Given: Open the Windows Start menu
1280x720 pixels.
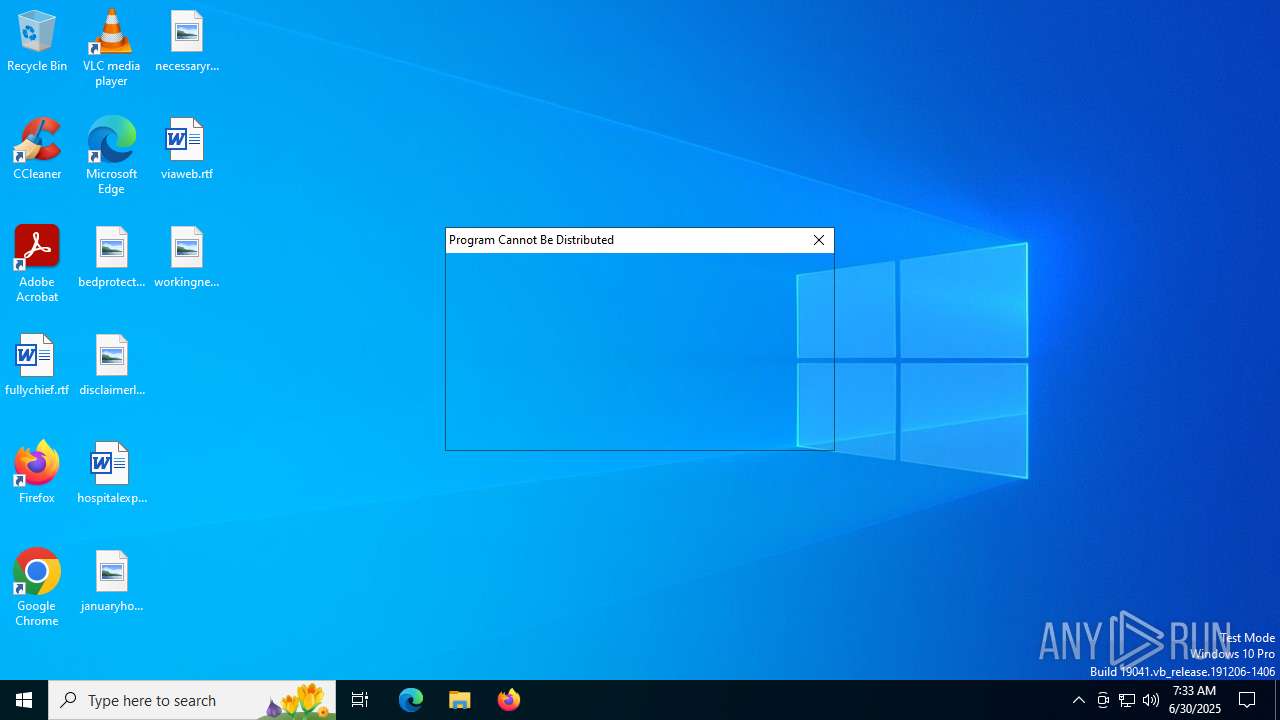Looking at the screenshot, I should coord(24,700).
